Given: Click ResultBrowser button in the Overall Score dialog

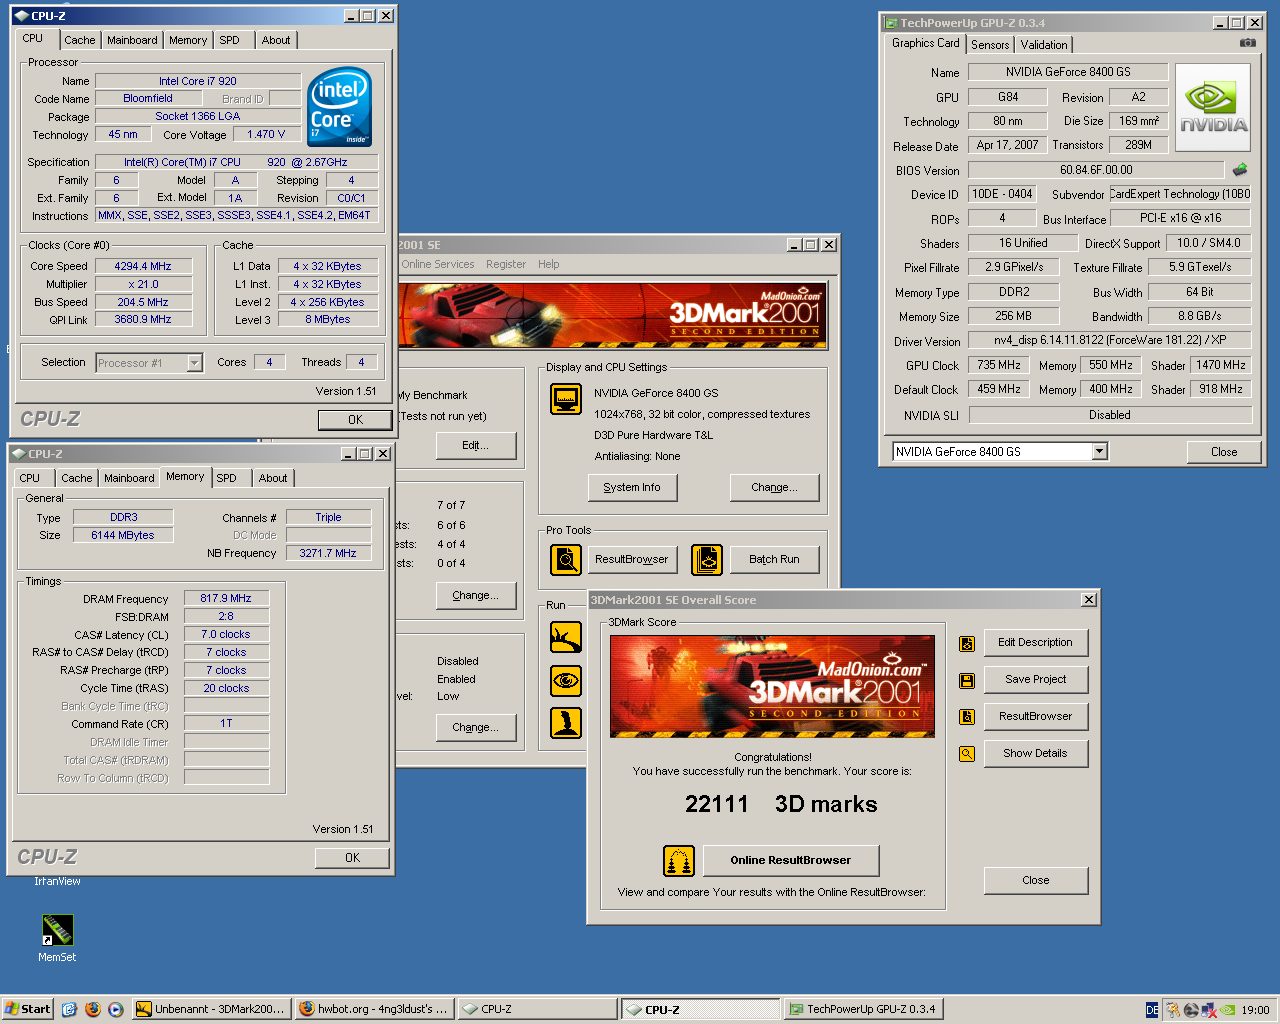Looking at the screenshot, I should [1036, 716].
